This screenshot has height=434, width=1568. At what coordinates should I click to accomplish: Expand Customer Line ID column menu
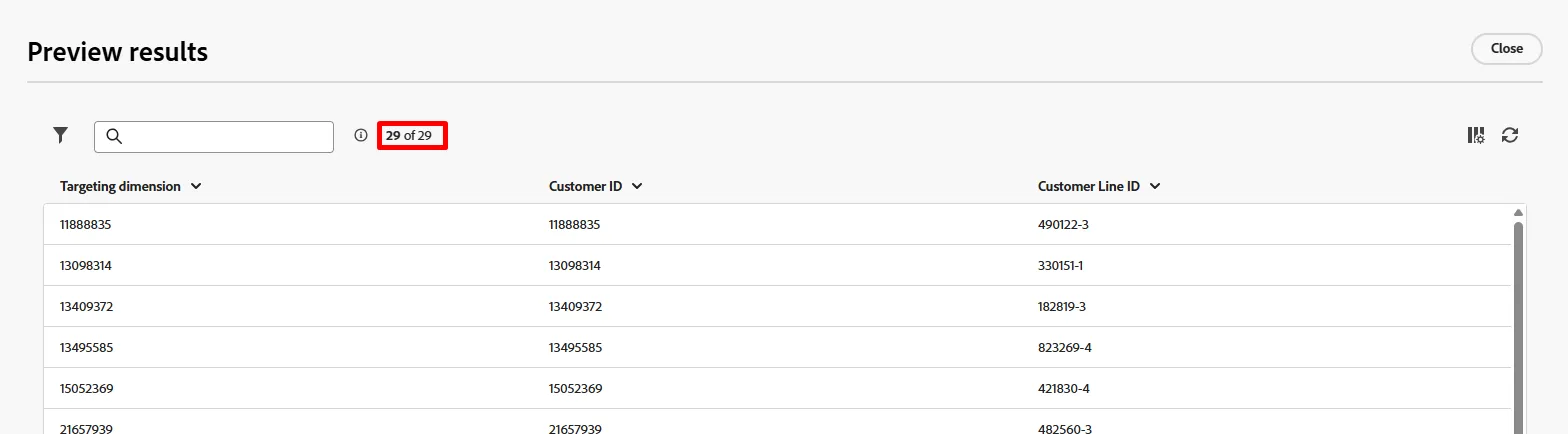point(1155,186)
